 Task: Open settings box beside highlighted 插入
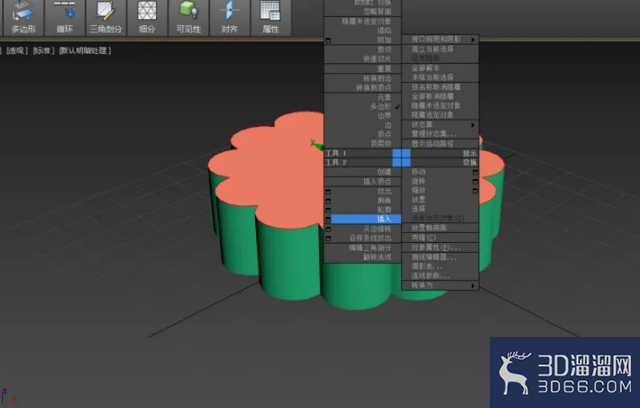click(x=328, y=220)
